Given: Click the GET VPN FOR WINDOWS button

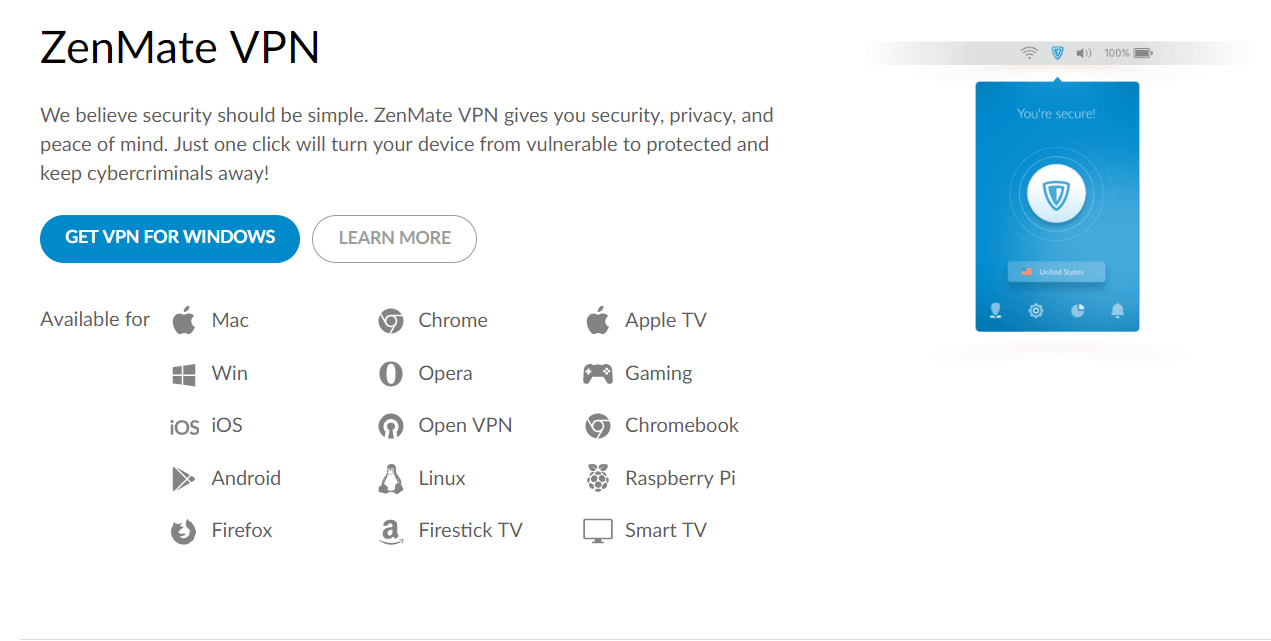Looking at the screenshot, I should pos(169,238).
